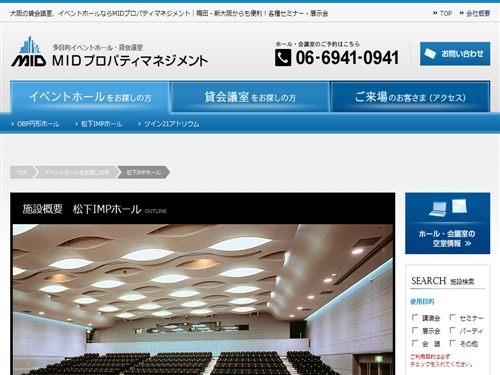Viewport: 500px width, 375px height.
Task: Open the イベントホール navigation tab
Action: coord(90,97)
